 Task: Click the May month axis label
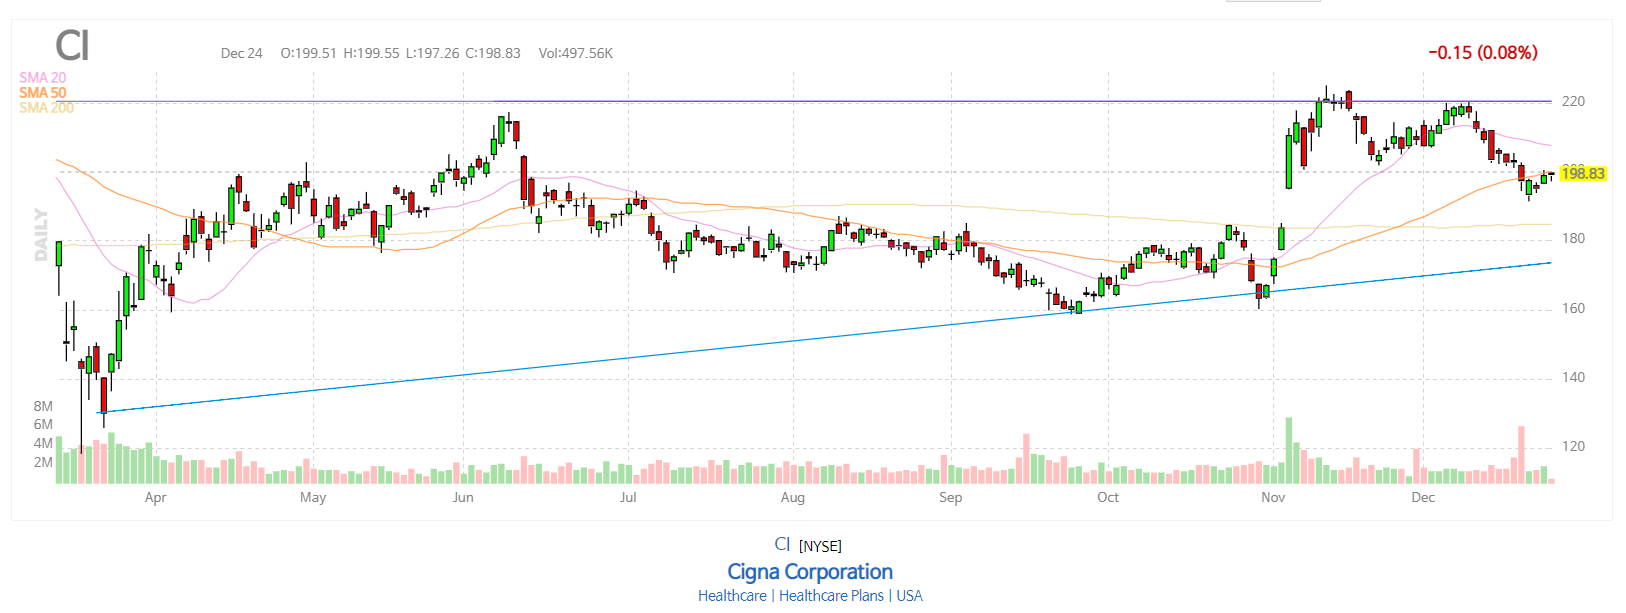pyautogui.click(x=313, y=497)
